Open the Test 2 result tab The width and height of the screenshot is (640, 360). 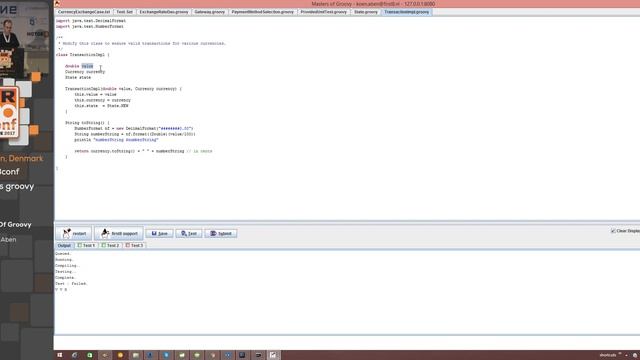coord(110,245)
